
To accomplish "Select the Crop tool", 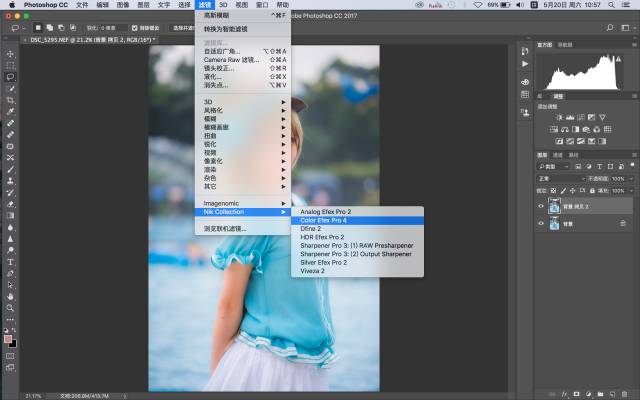I will tap(10, 100).
